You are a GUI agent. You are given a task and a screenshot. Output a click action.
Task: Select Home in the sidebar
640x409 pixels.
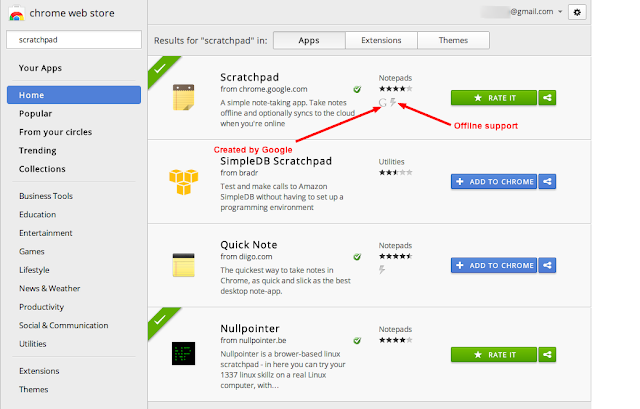74,95
